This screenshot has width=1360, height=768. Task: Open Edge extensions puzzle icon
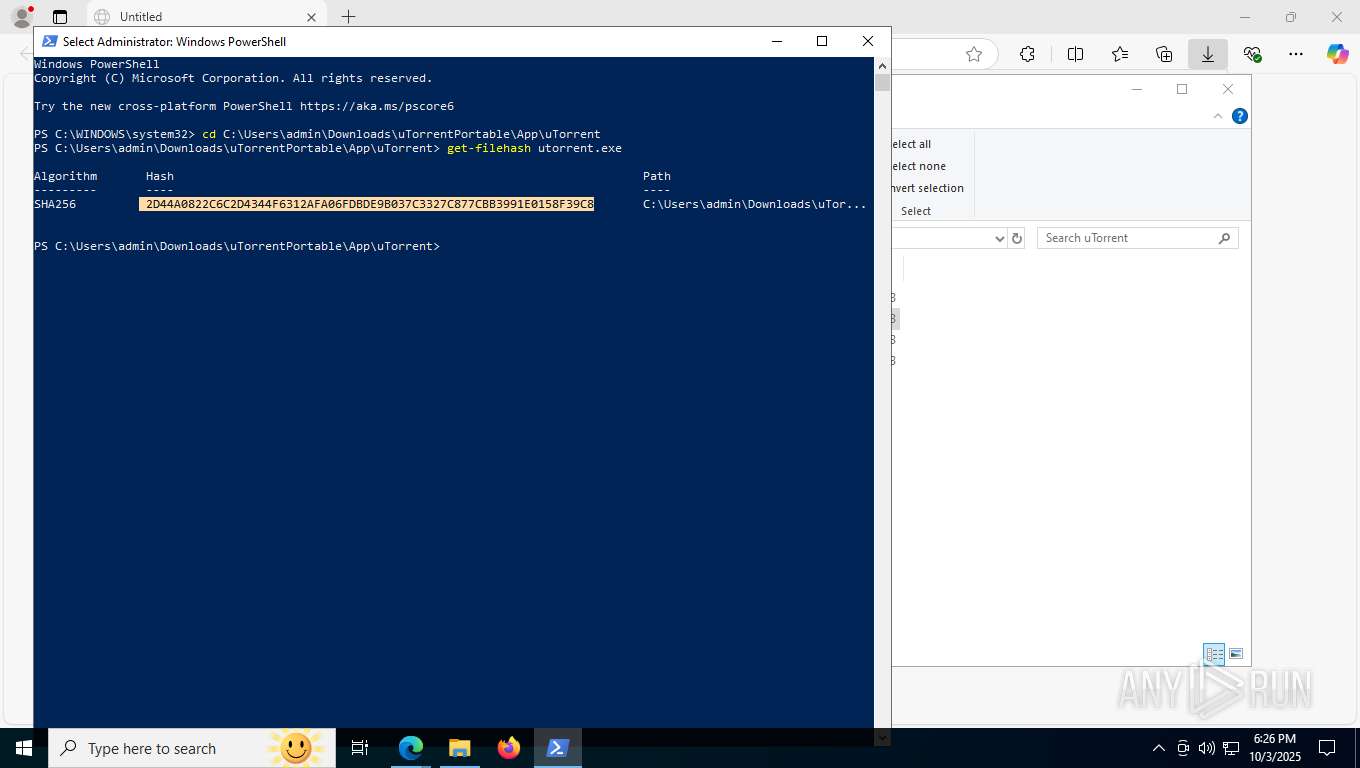click(1027, 54)
